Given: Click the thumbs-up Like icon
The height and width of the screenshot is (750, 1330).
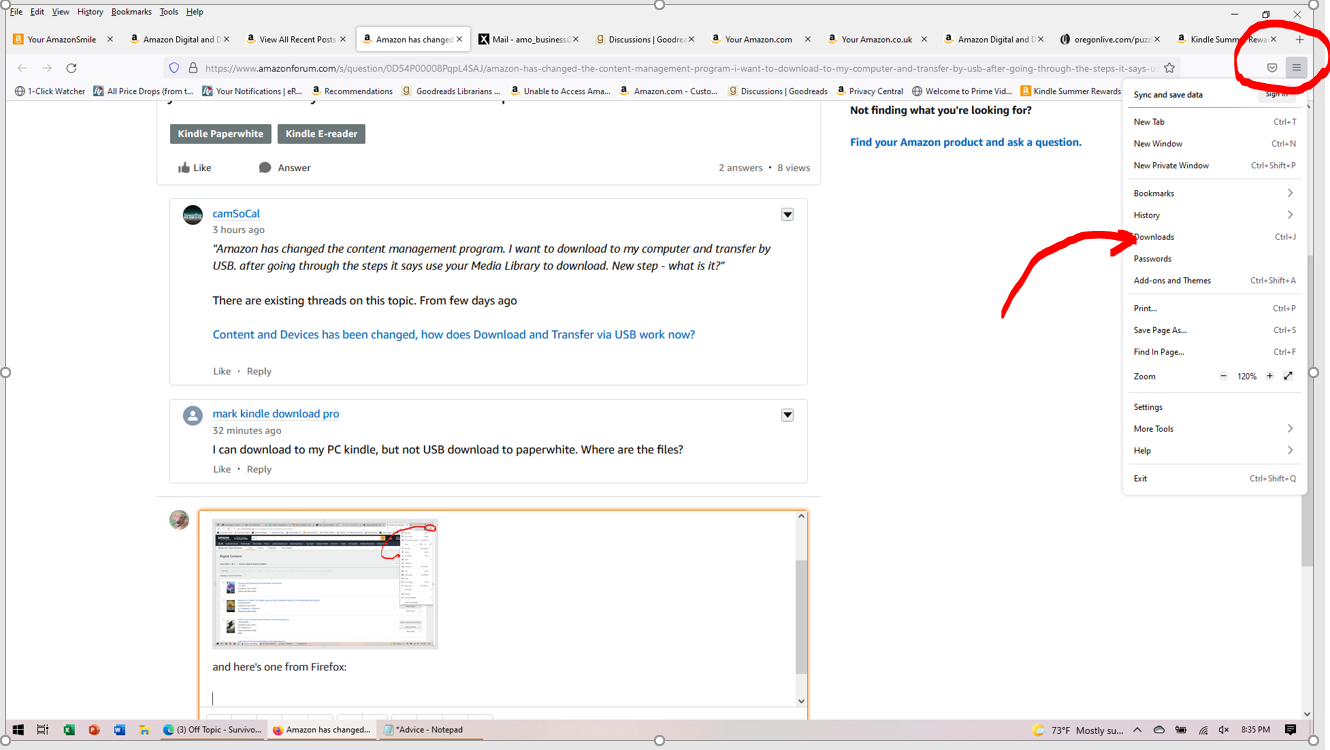Looking at the screenshot, I should pos(186,167).
